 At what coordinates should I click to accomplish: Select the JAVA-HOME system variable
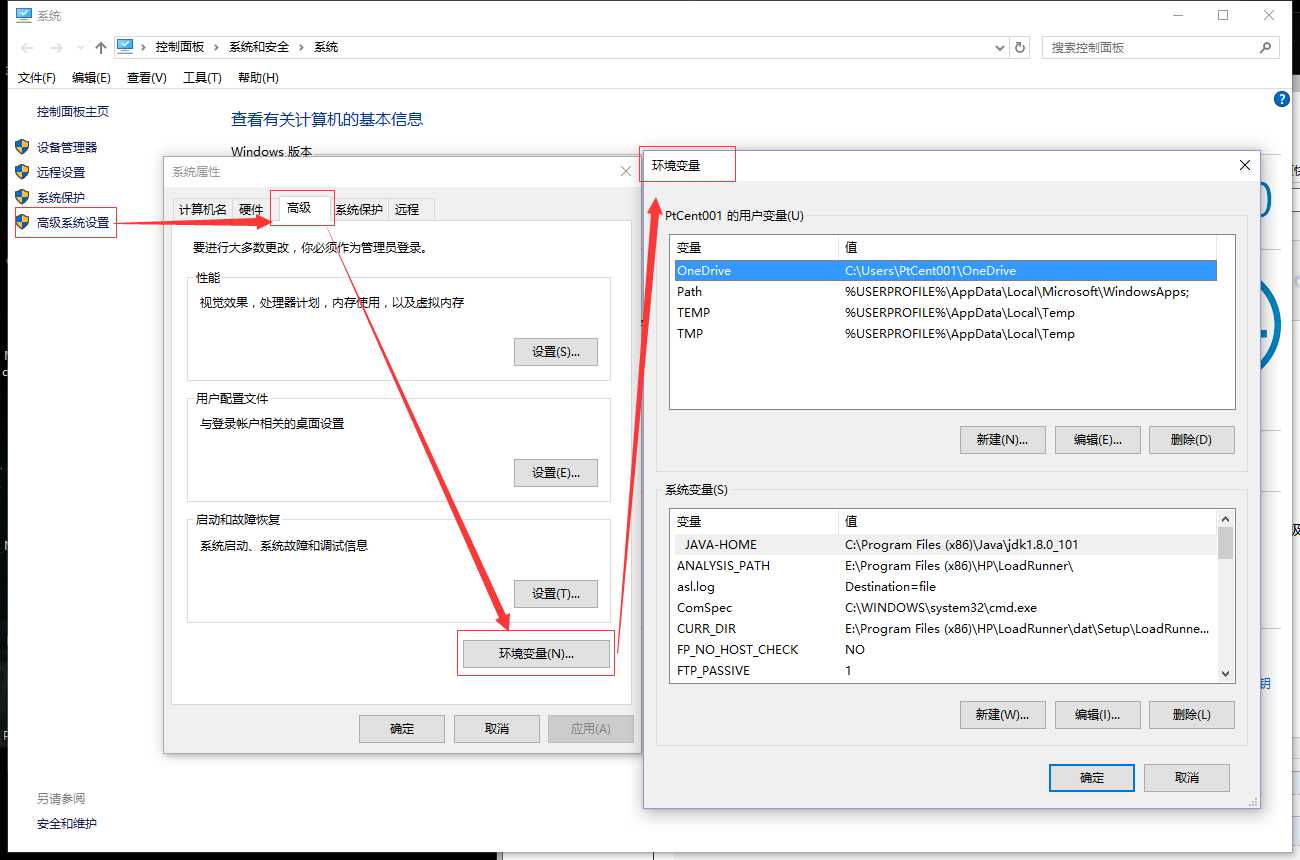click(x=944, y=545)
